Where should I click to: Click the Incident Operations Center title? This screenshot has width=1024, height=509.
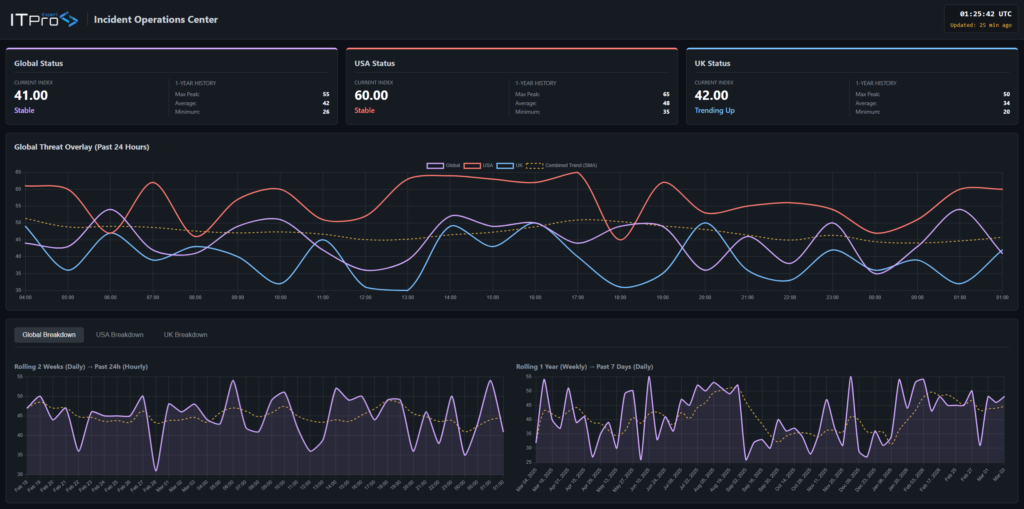pyautogui.click(x=155, y=19)
